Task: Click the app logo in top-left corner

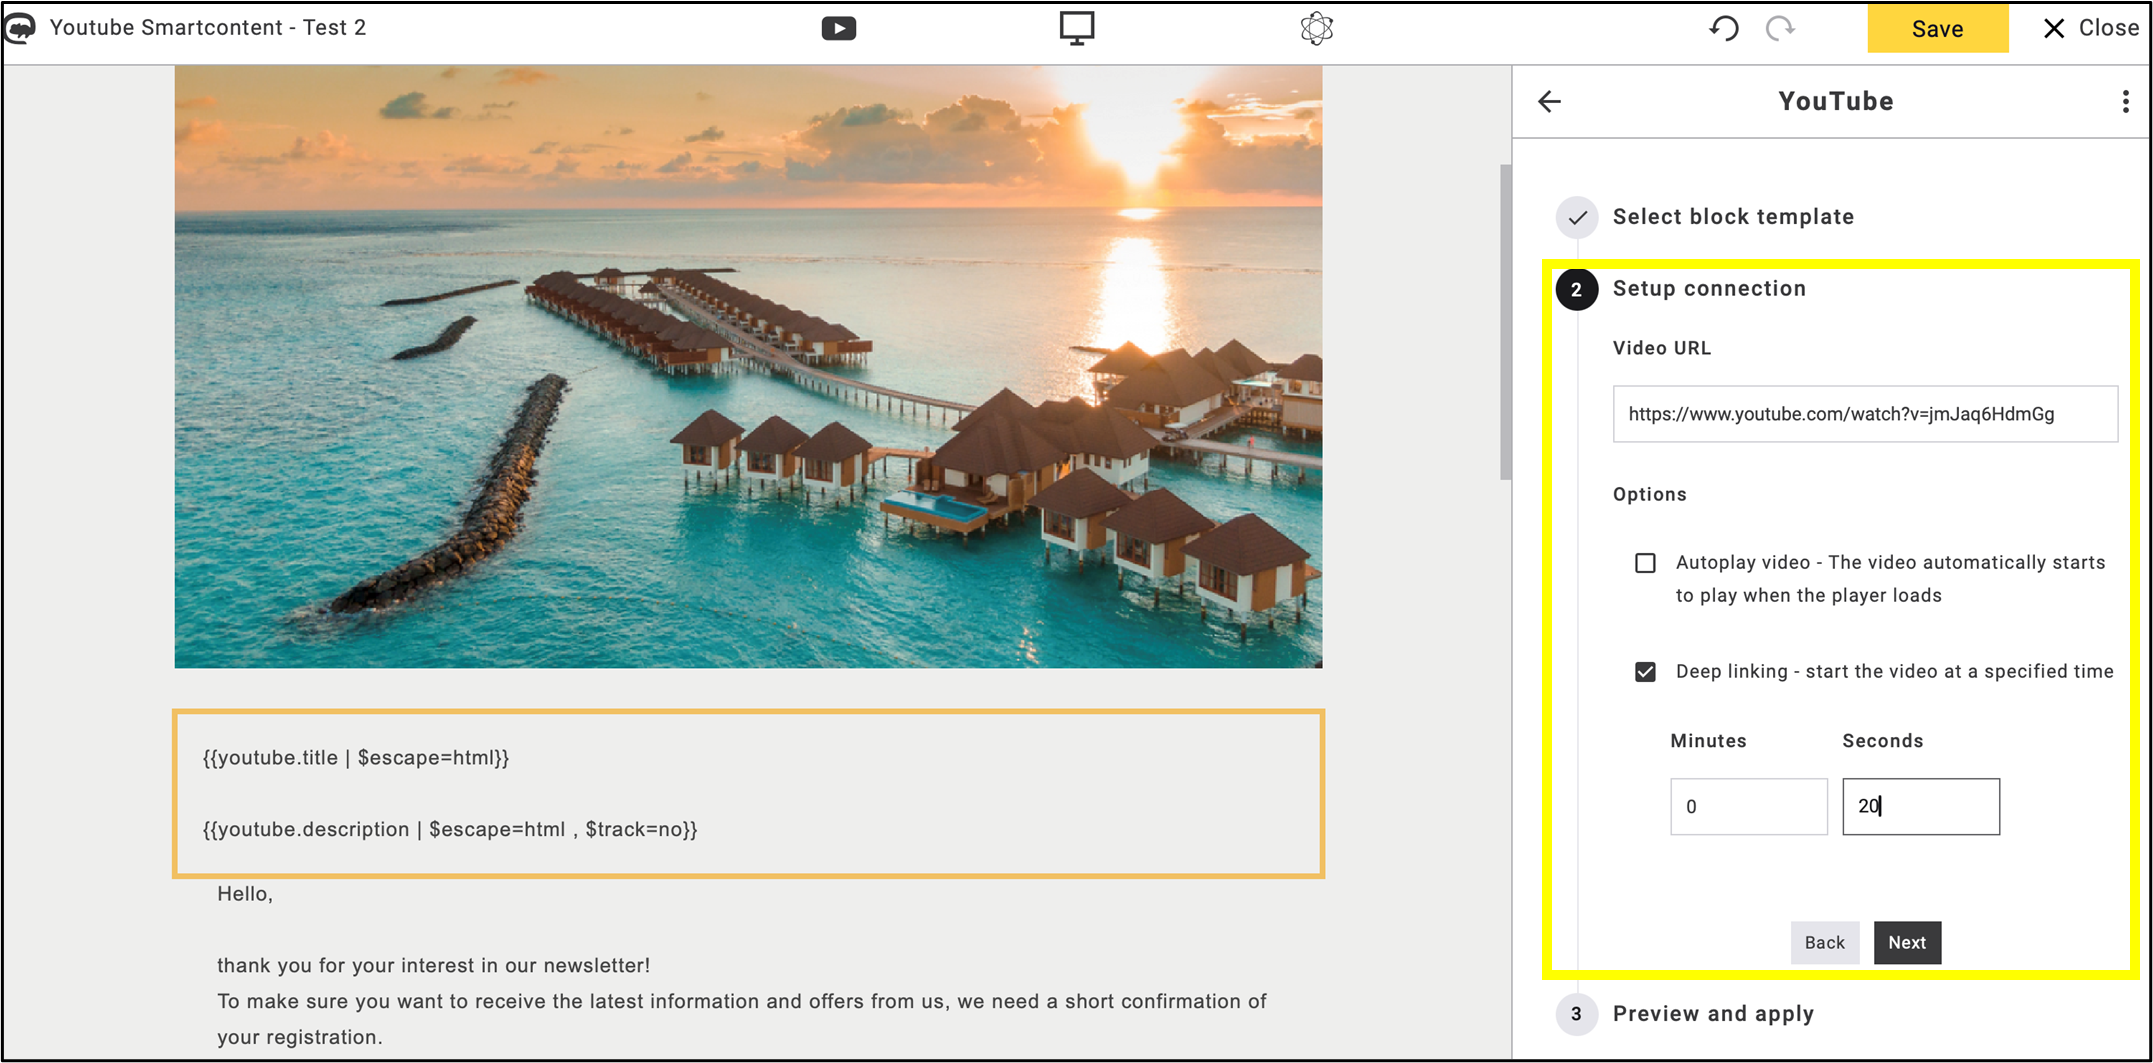Action: tap(20, 28)
